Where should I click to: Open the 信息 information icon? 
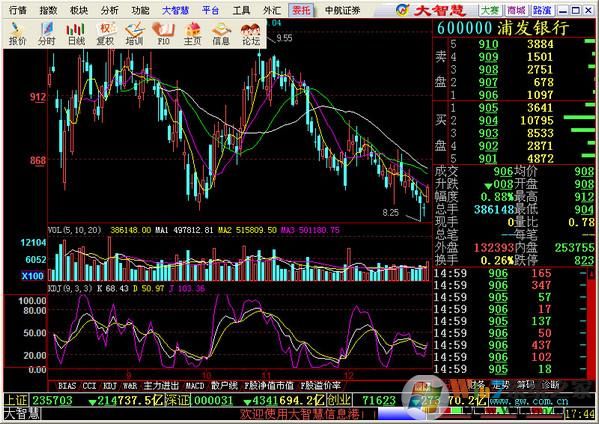[x=221, y=34]
